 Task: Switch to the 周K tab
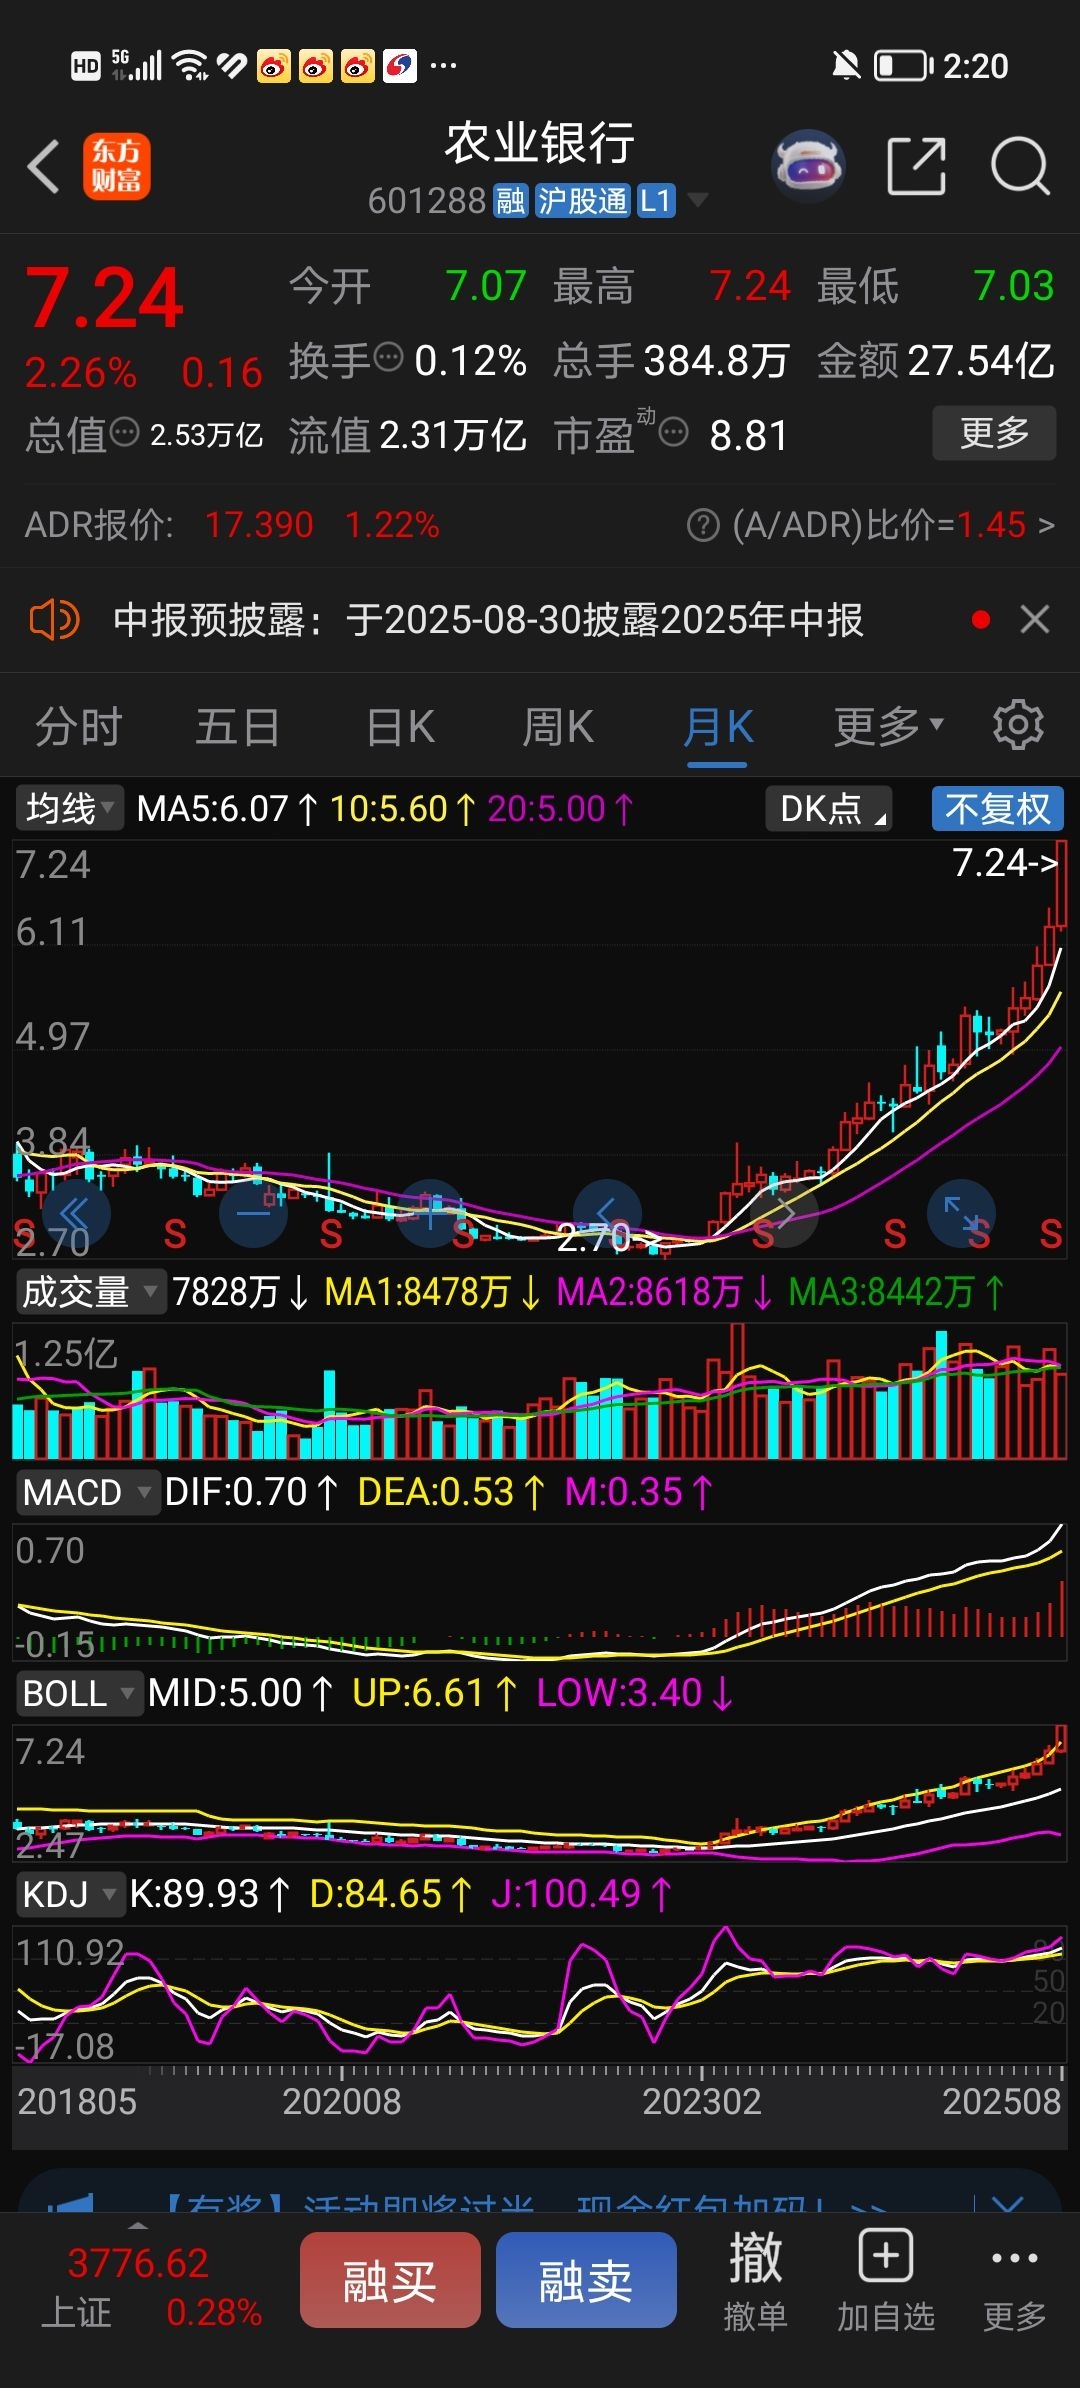(x=558, y=726)
